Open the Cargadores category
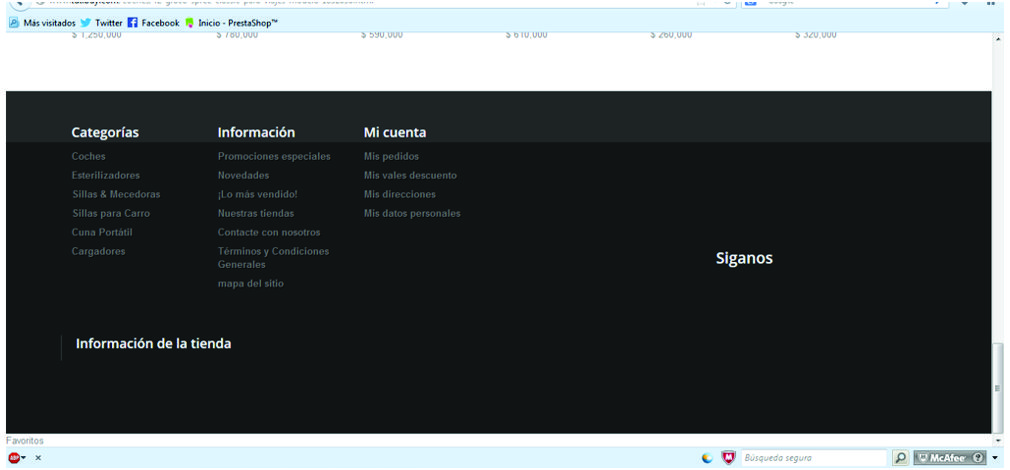The width and height of the screenshot is (1010, 470). [99, 251]
